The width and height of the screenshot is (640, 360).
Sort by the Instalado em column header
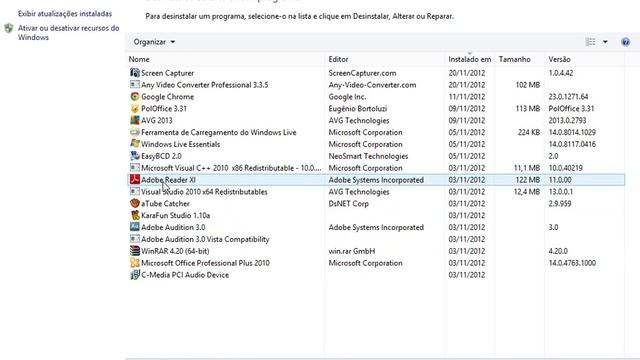(x=470, y=59)
